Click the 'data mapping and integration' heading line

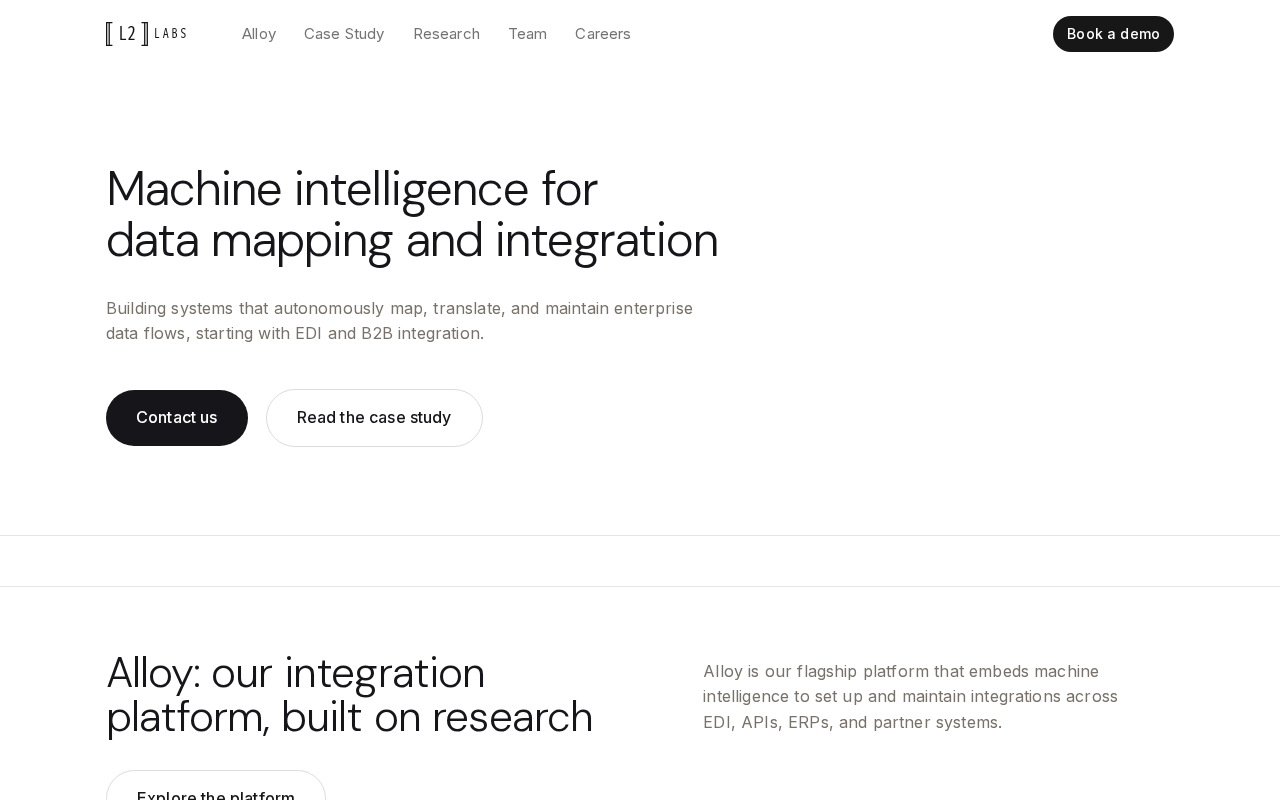pos(412,240)
